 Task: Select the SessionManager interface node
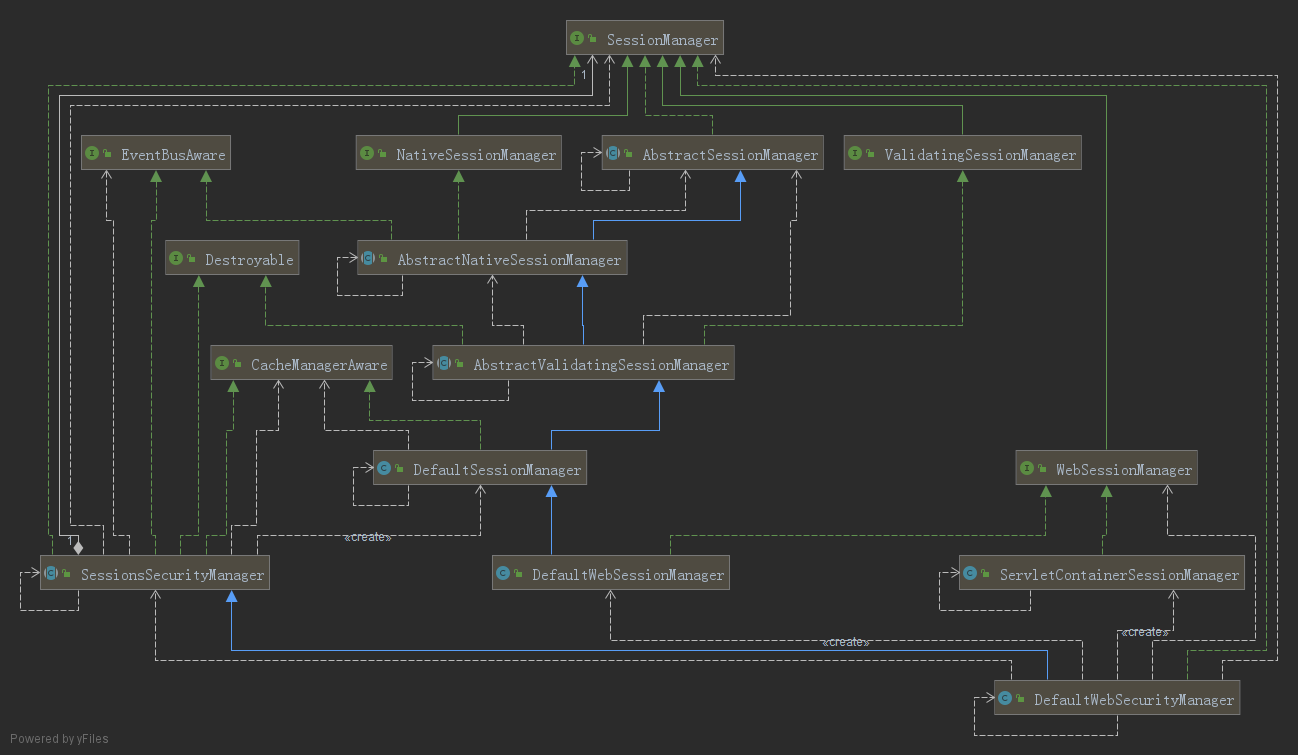pos(644,39)
